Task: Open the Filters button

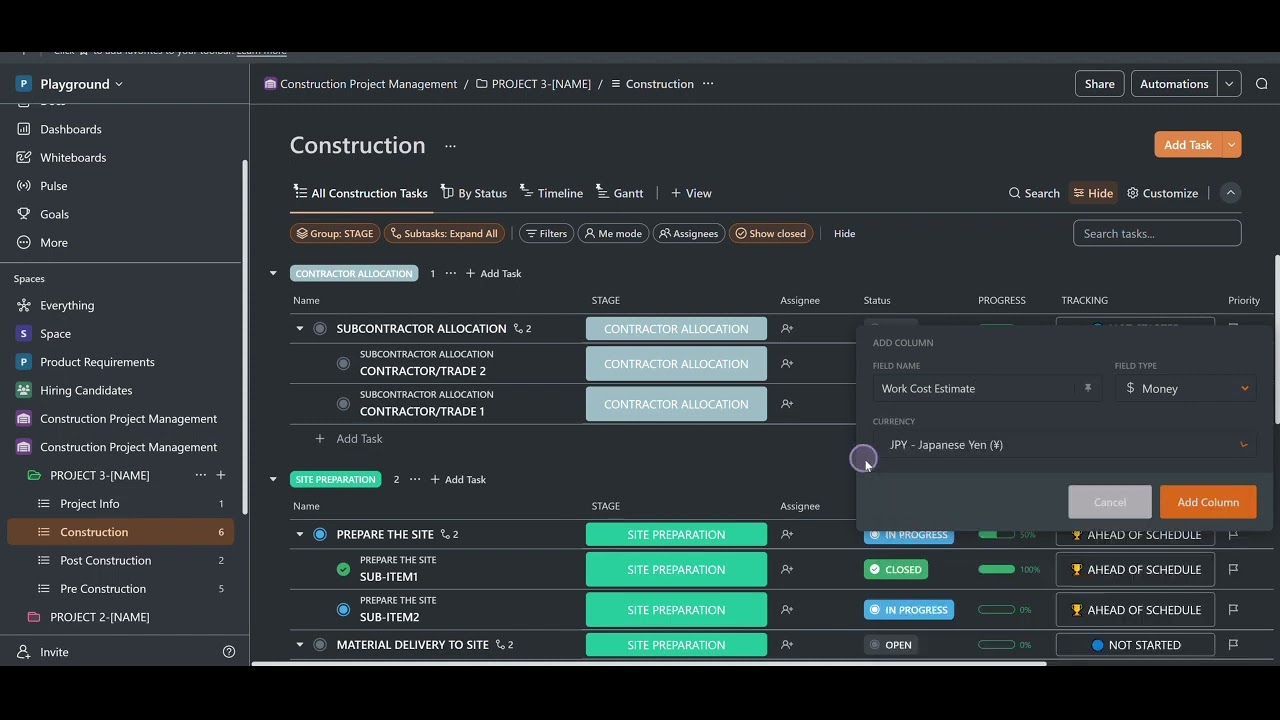Action: pyautogui.click(x=546, y=233)
